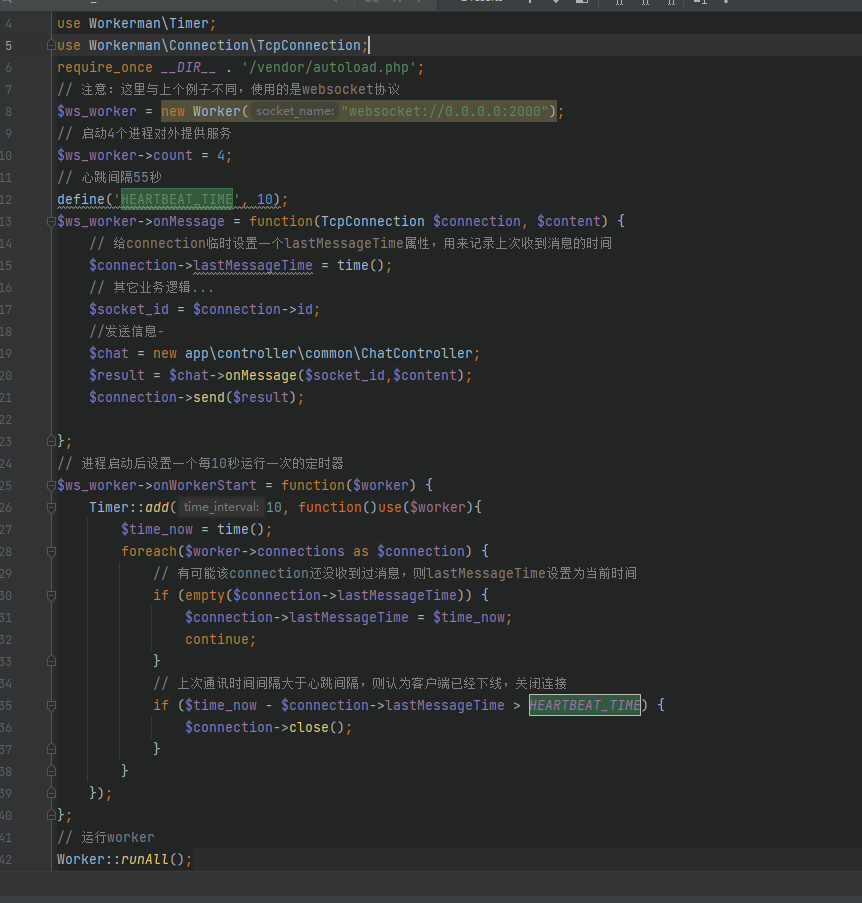Fold the HEARTBEAT_TIME comparison if block
The width and height of the screenshot is (862, 903).
[x=51, y=705]
